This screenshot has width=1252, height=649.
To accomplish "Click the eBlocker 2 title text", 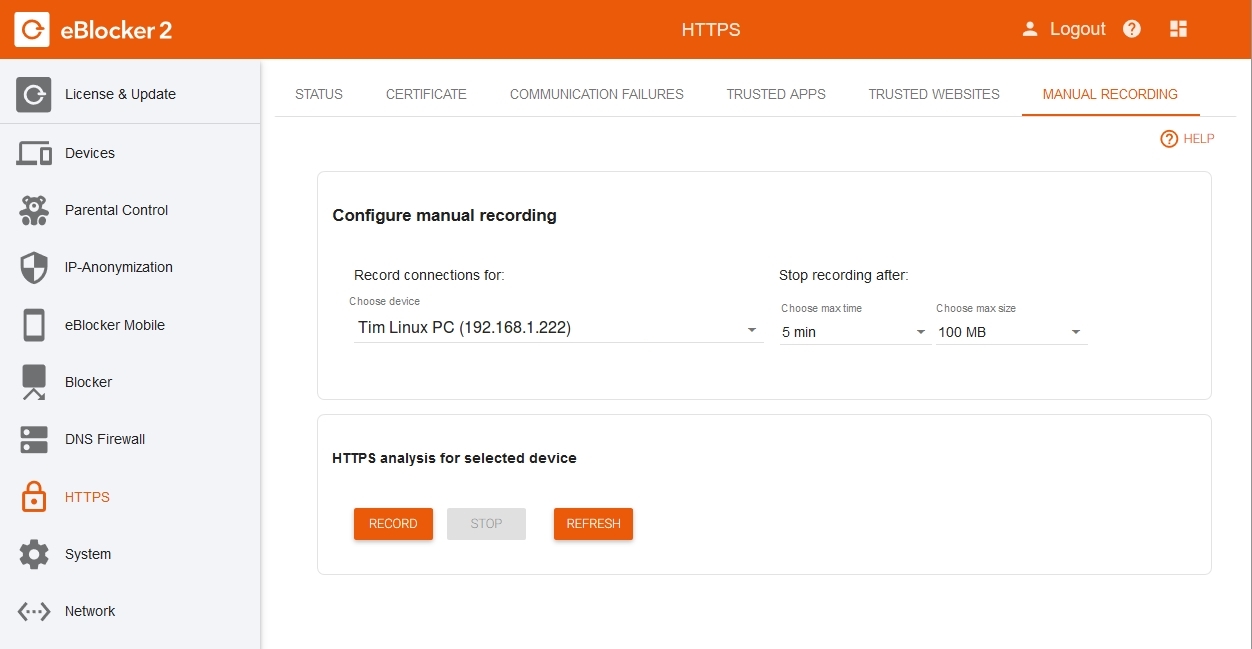I will pyautogui.click(x=117, y=30).
